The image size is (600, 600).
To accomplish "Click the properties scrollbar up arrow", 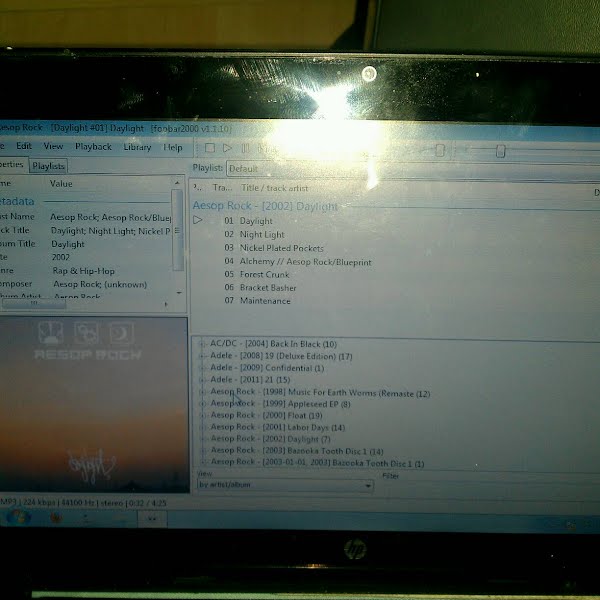I will pos(177,183).
